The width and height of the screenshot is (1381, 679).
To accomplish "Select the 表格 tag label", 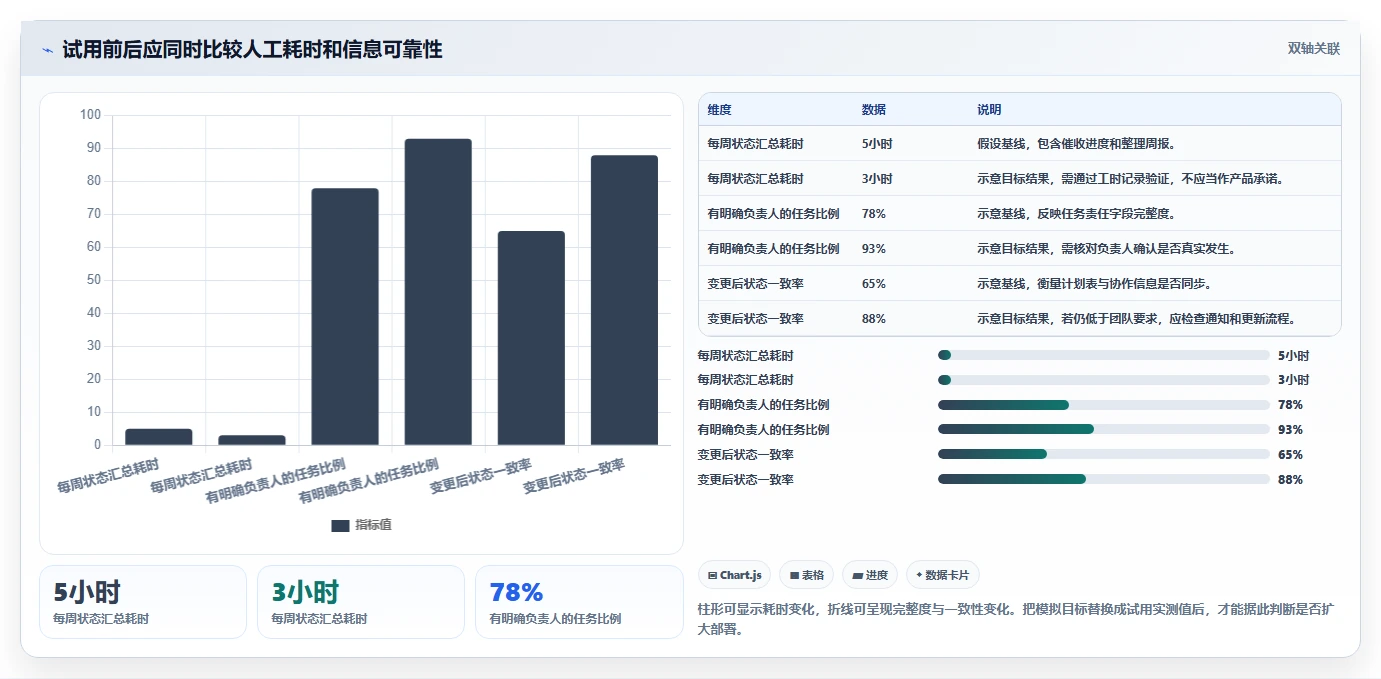I will (x=813, y=575).
